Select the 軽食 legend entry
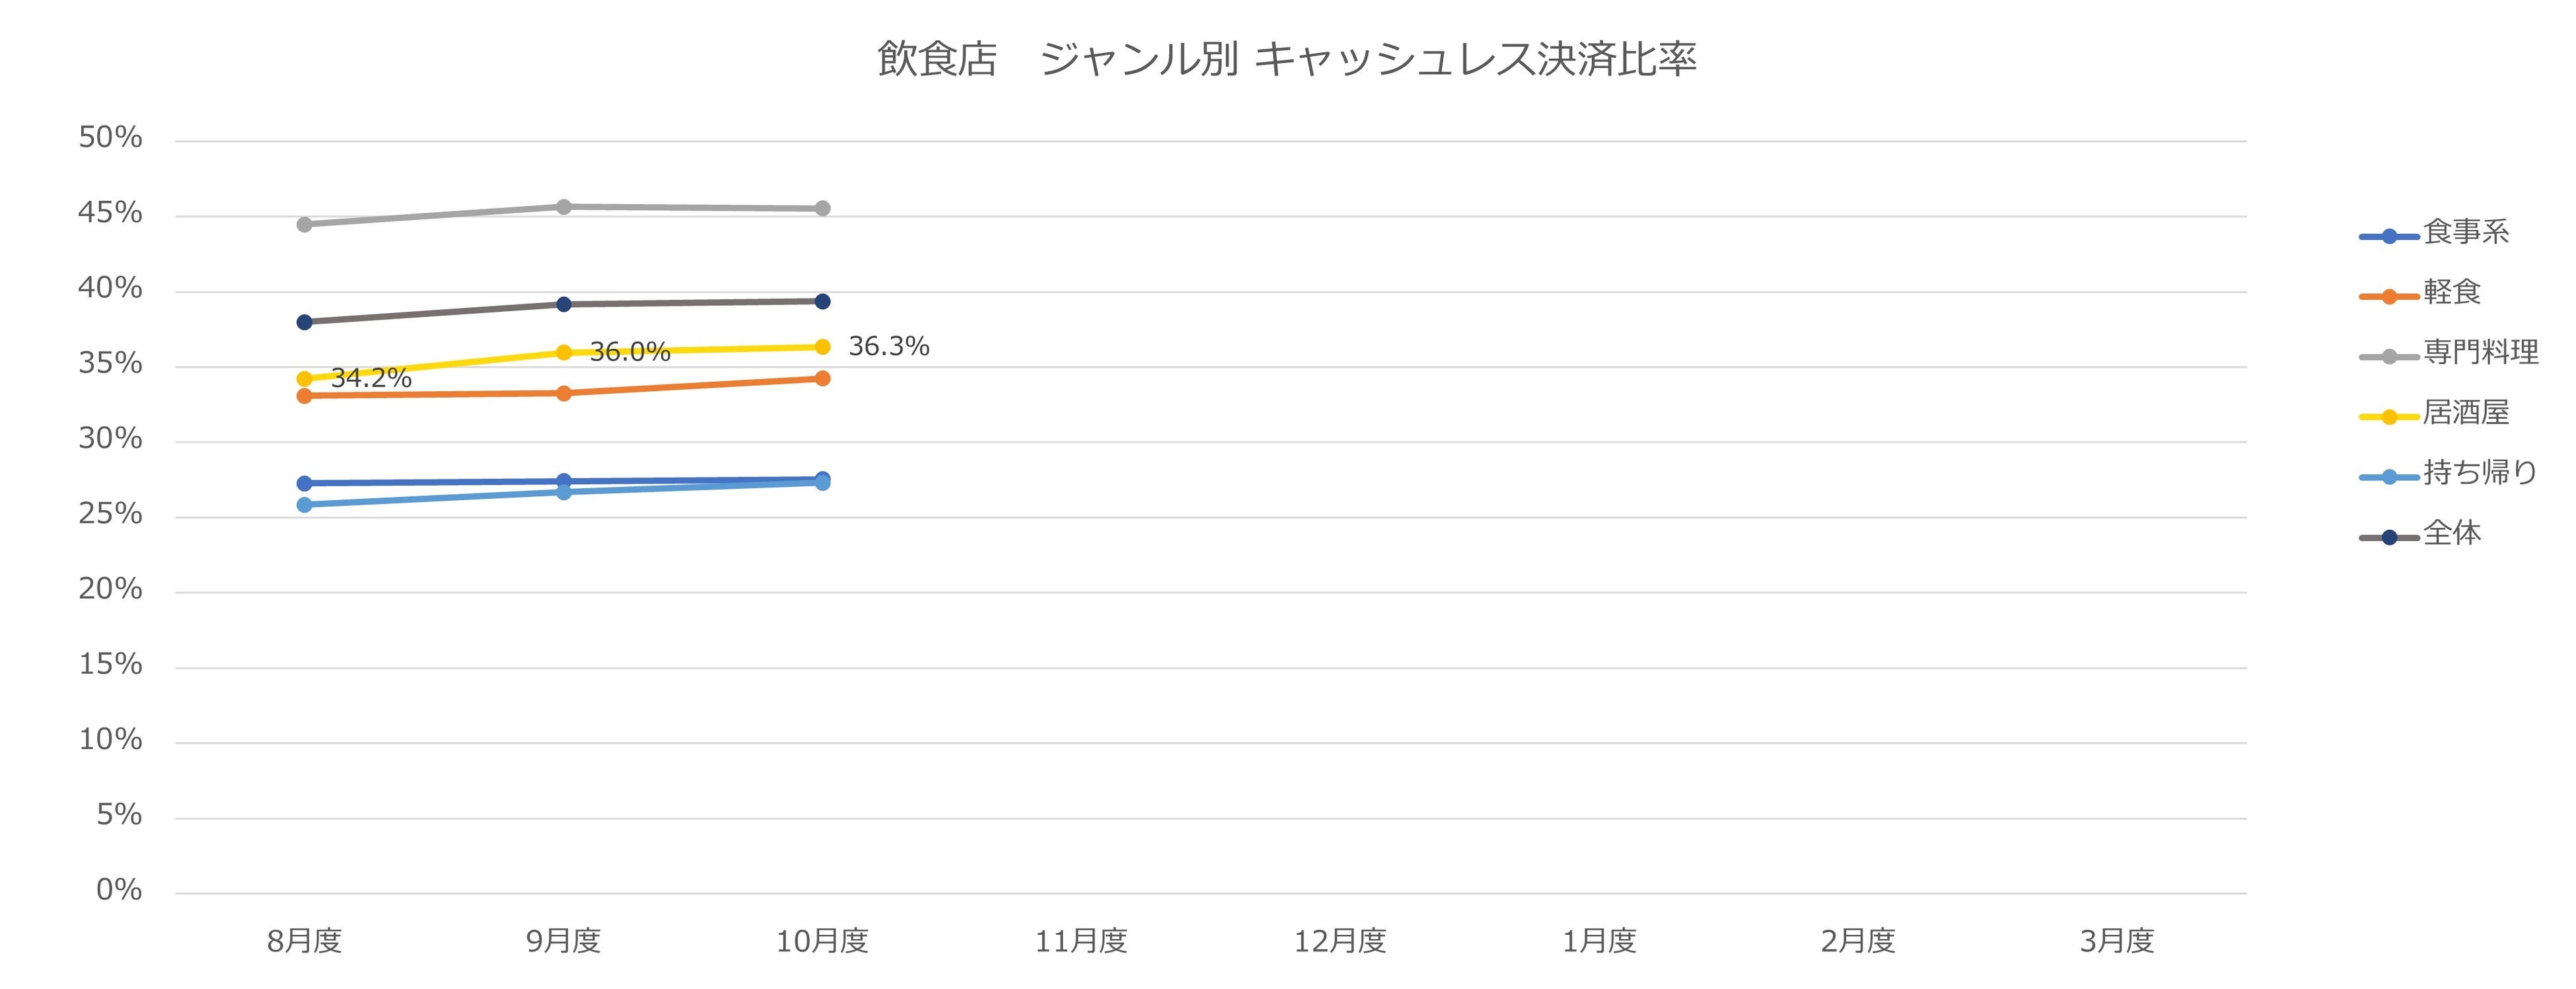Viewport: 2576px width, 989px height. 2451,293
